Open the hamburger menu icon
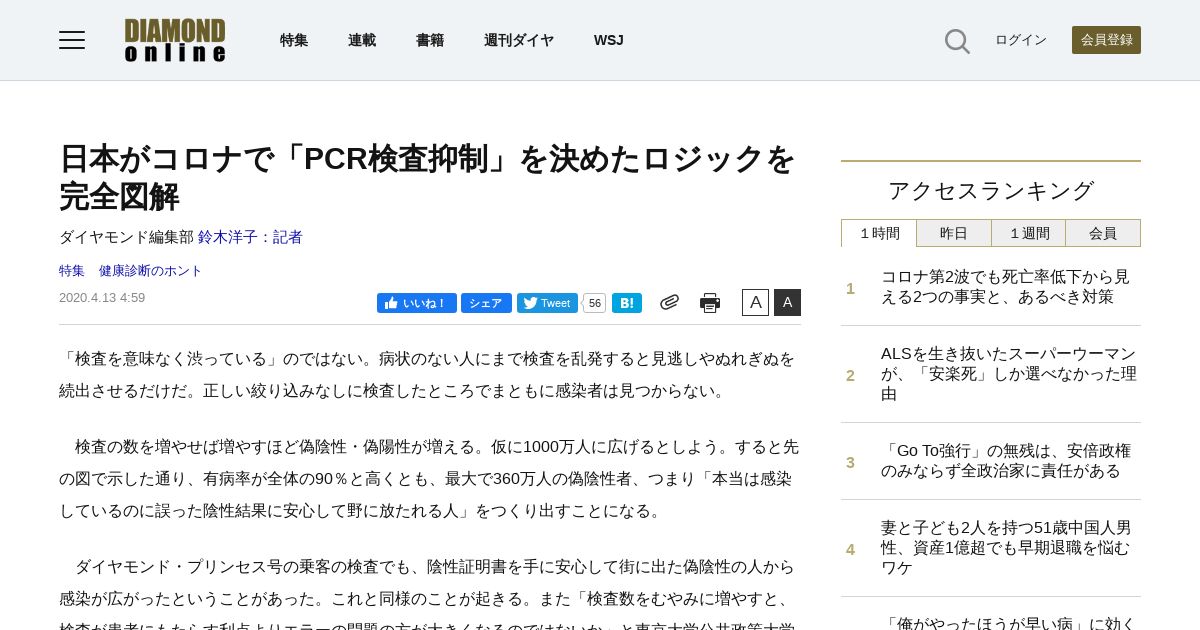The width and height of the screenshot is (1200, 630). [x=72, y=40]
